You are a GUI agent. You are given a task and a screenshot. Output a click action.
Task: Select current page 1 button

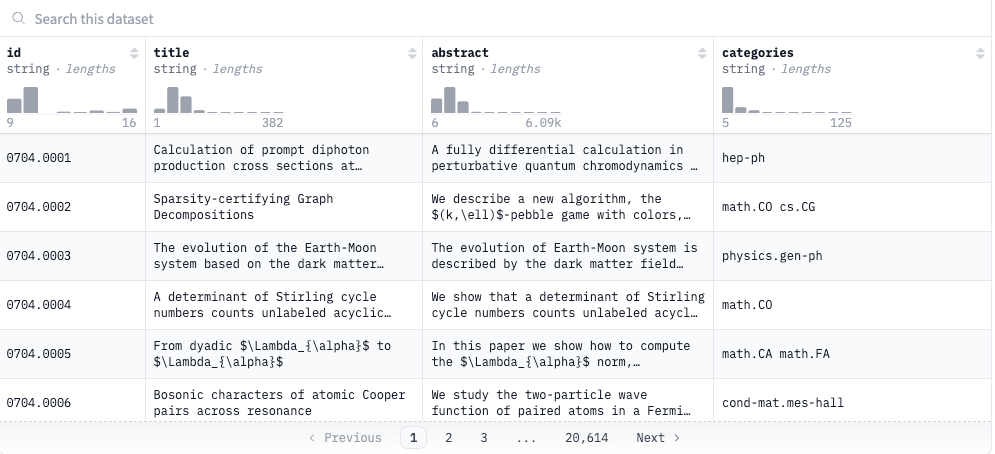click(x=413, y=437)
